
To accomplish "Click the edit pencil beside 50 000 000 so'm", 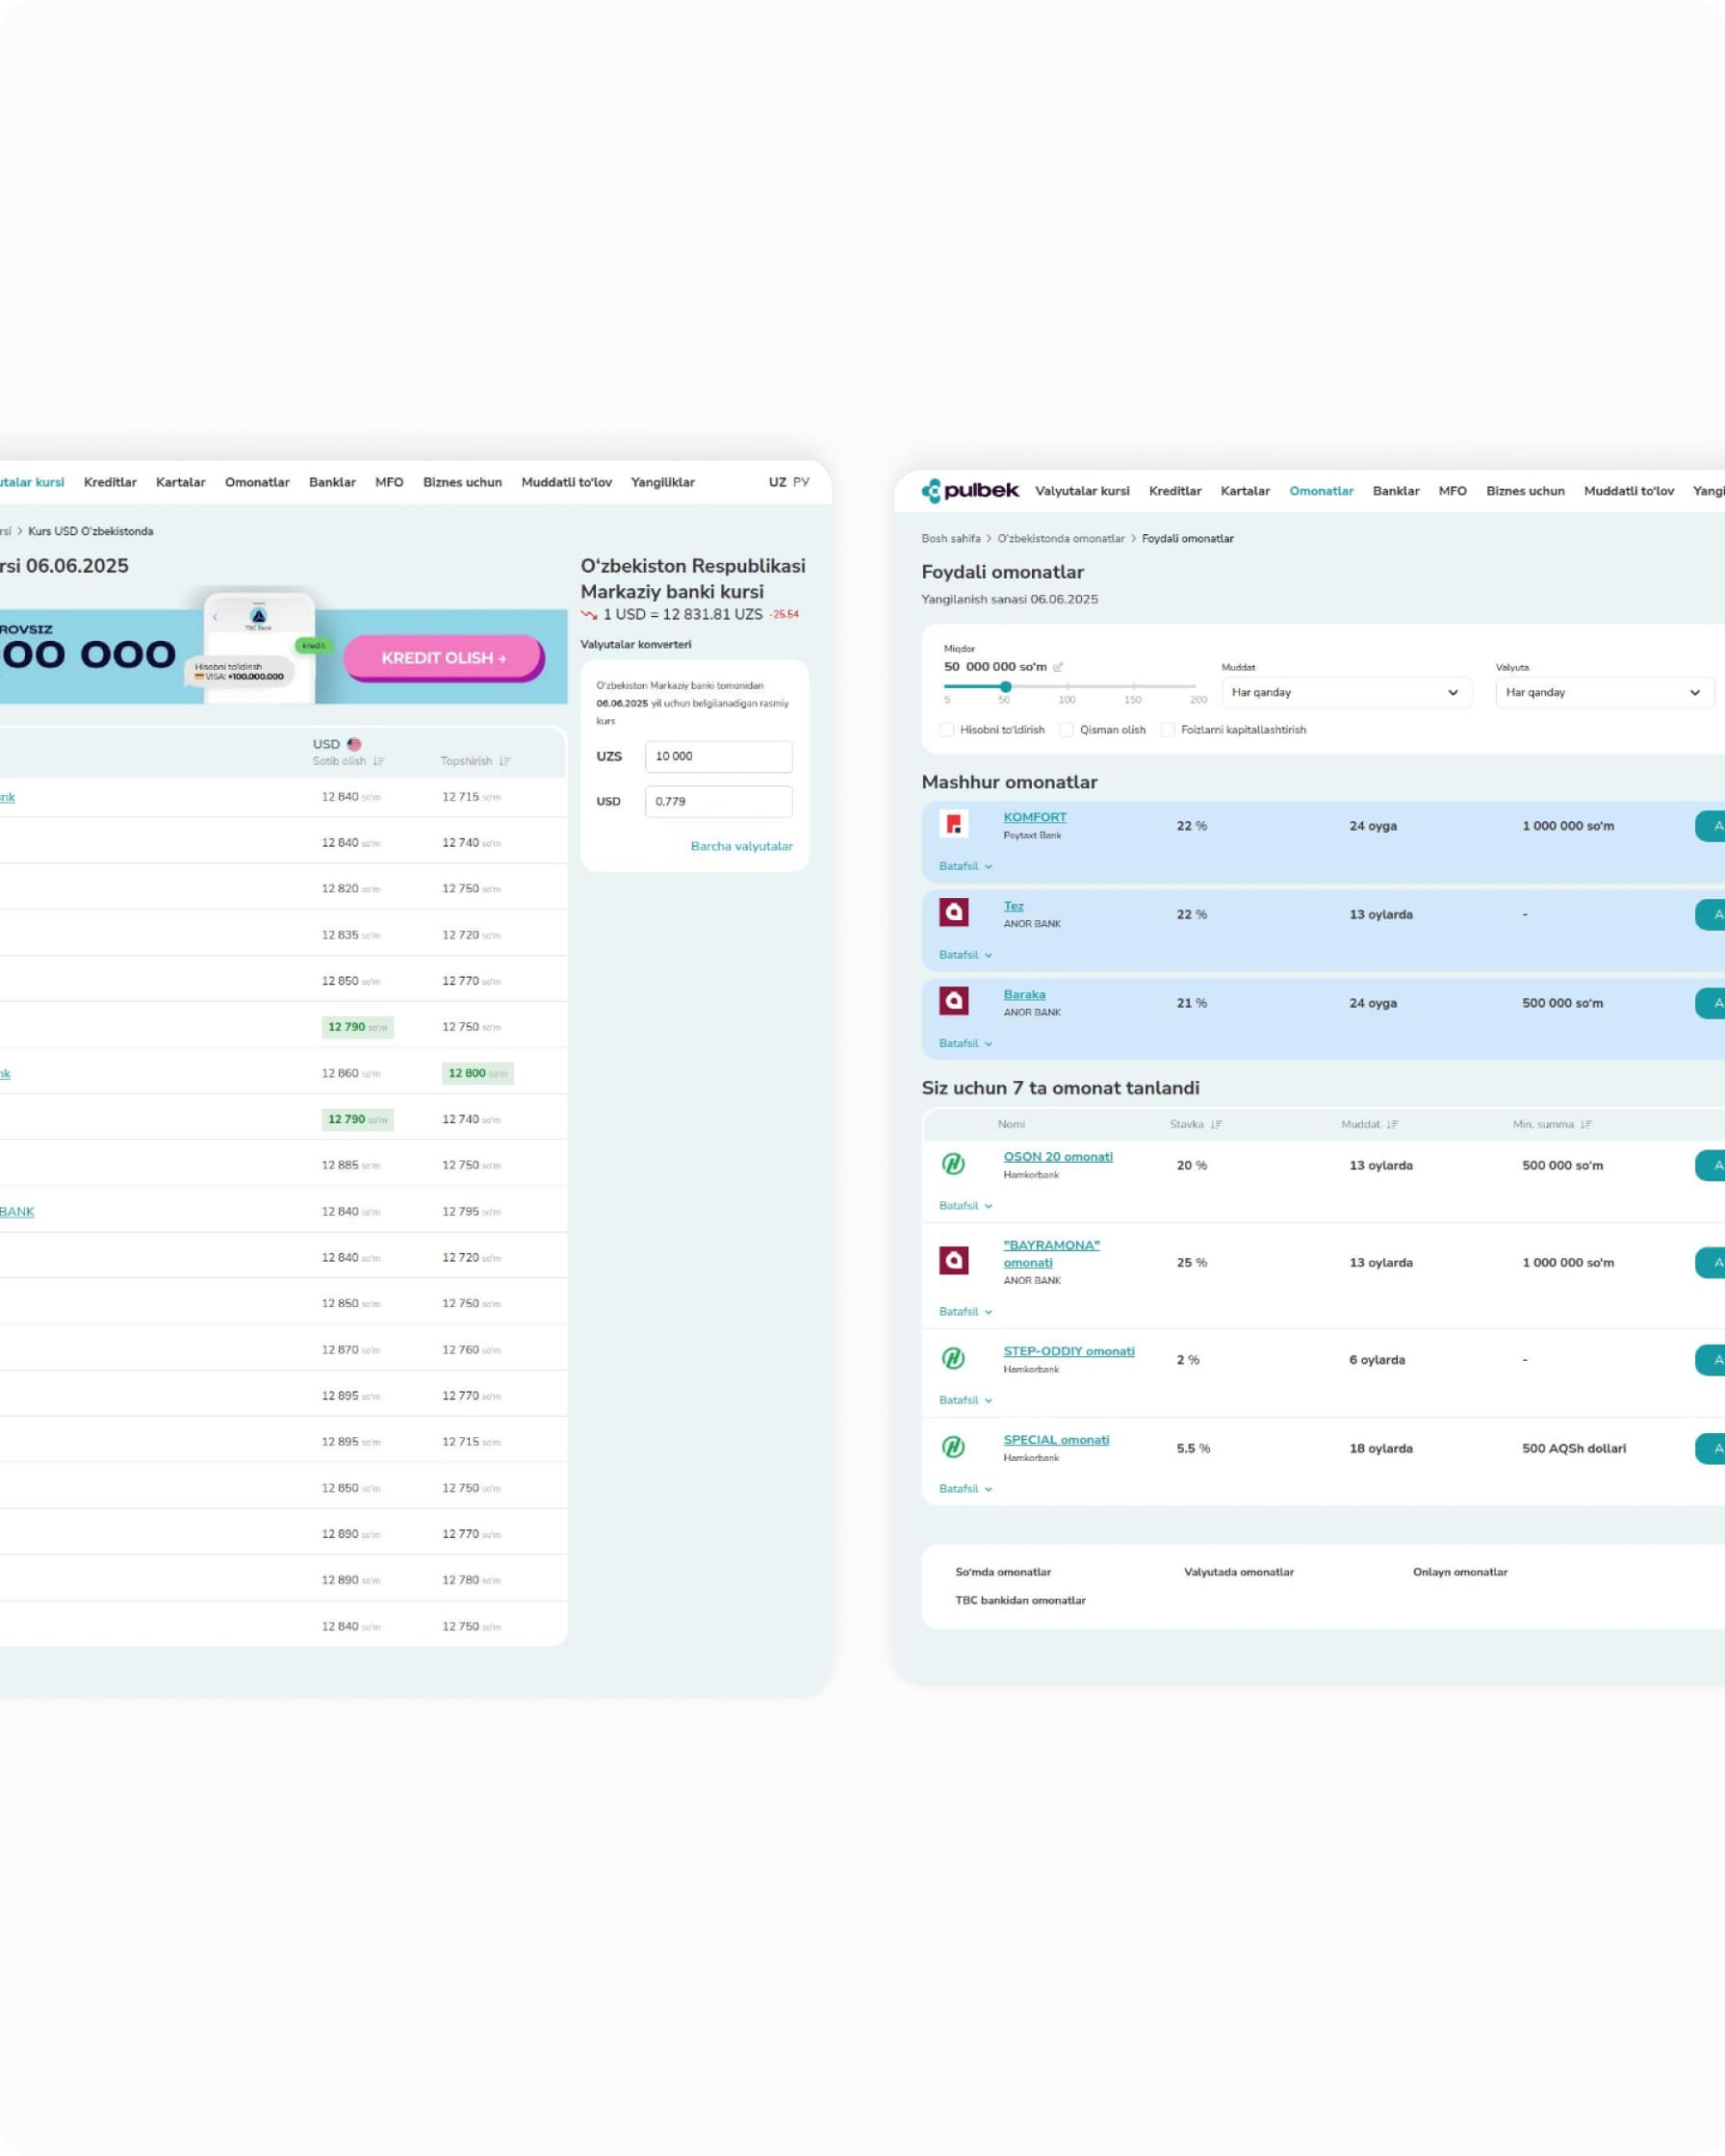I will click(1058, 667).
